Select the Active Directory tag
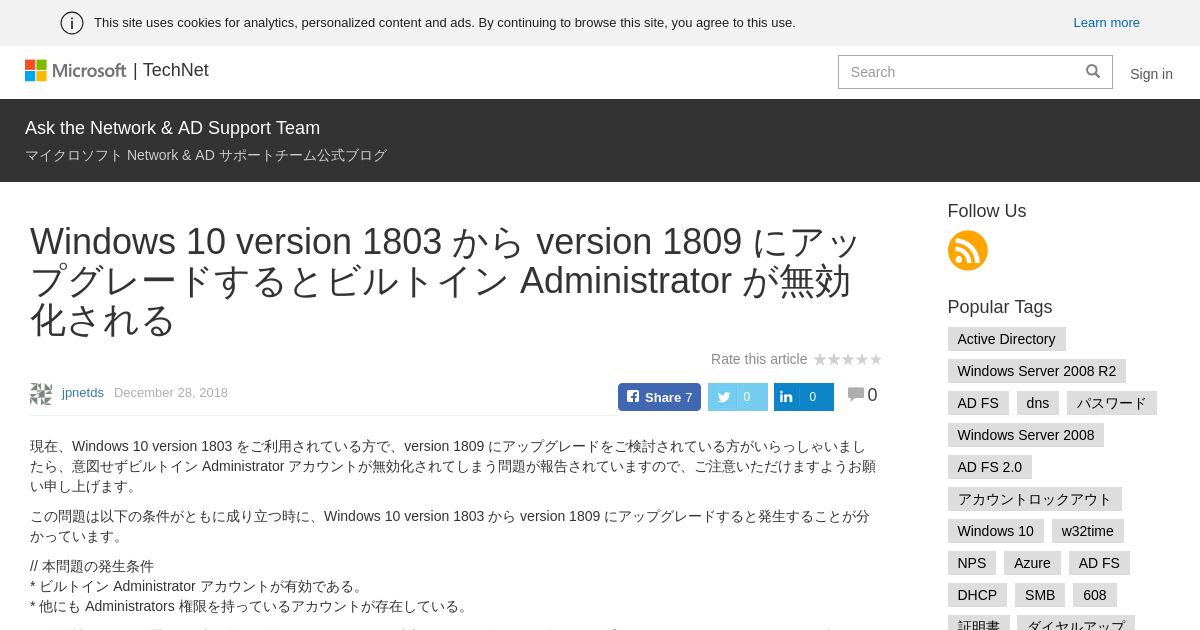 [x=1006, y=339]
